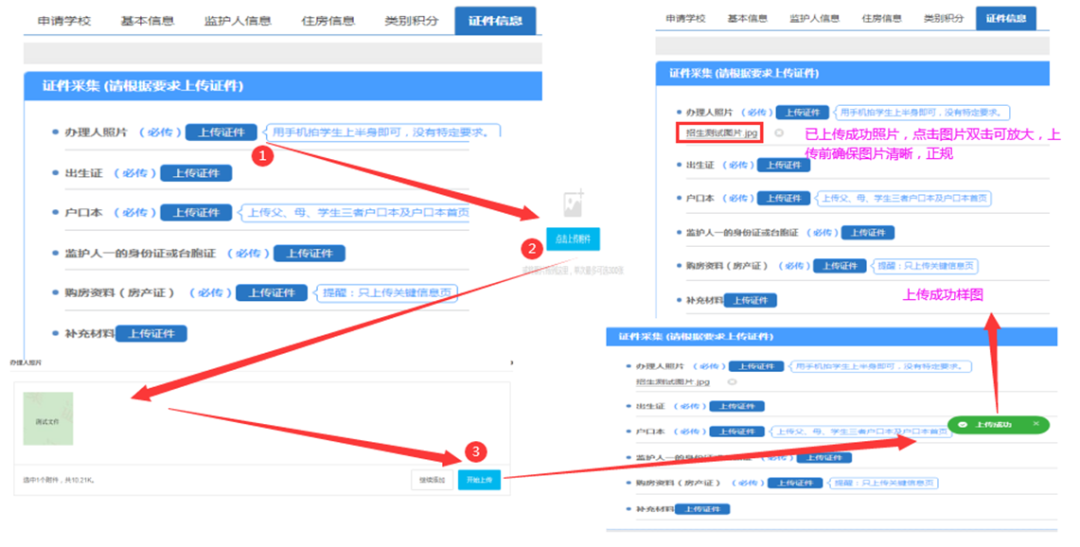This screenshot has height=547, width=1080.
Task: Click 上传证件 for 购房资料 in the pink-annotated form
Action: click(840, 266)
